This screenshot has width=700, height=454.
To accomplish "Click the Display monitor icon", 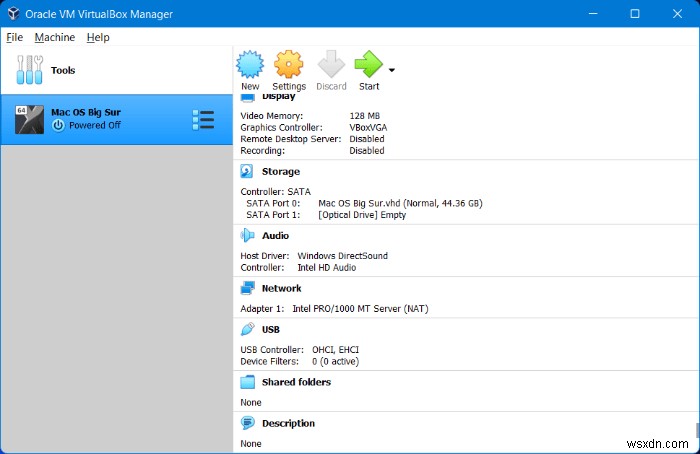I will (x=247, y=97).
